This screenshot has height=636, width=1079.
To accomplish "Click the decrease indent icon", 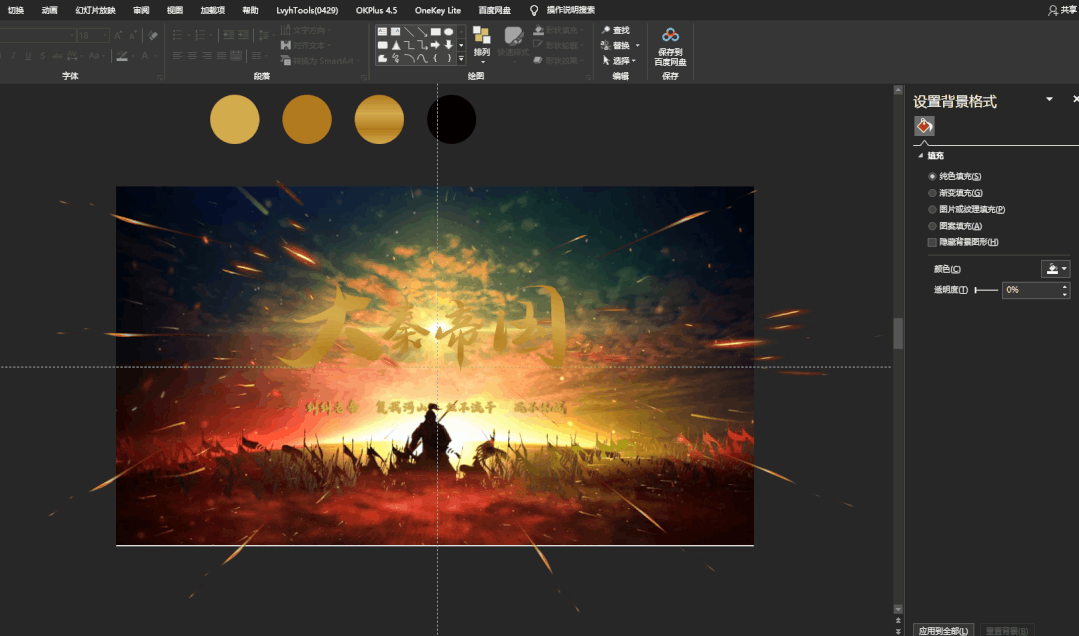I will coord(228,34).
